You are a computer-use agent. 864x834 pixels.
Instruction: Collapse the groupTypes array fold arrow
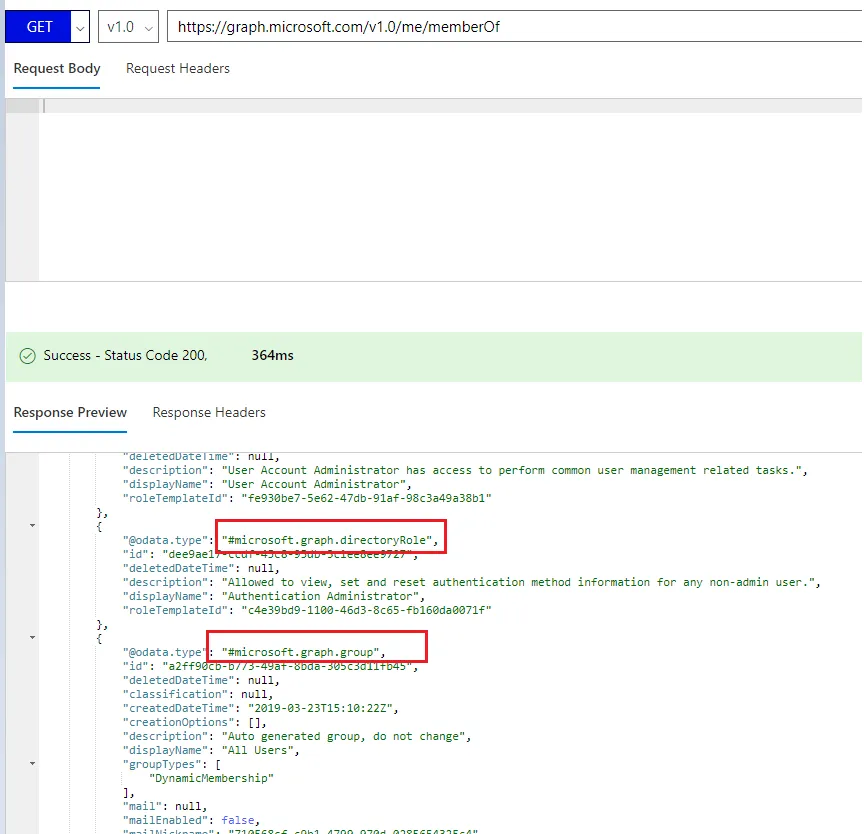pos(33,763)
